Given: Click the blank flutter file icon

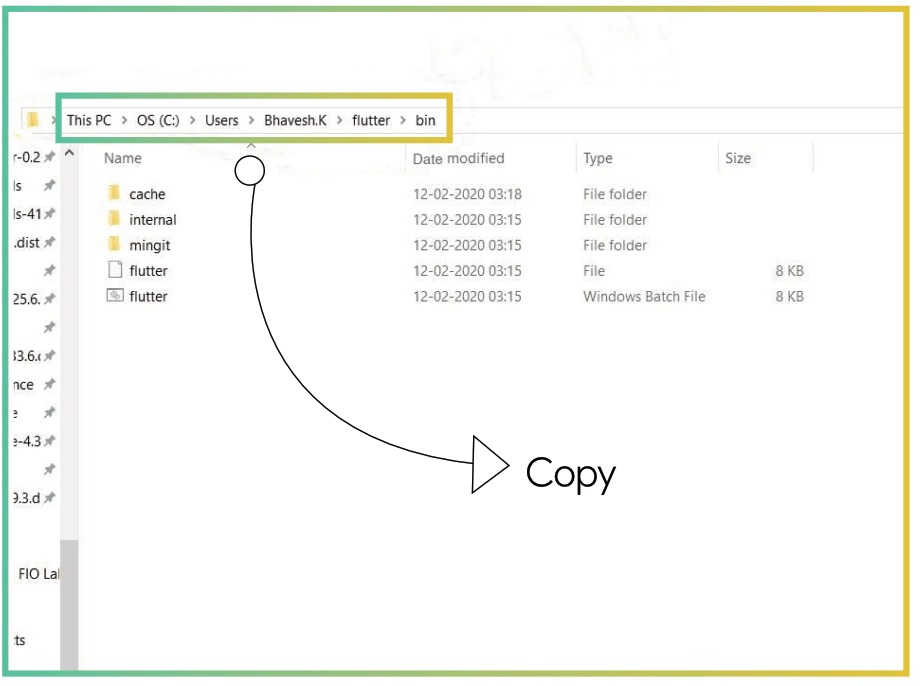Looking at the screenshot, I should click(114, 271).
